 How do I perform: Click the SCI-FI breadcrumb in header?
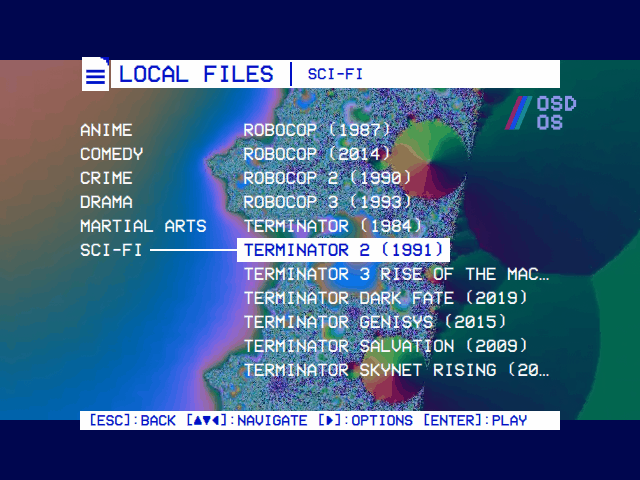(x=335, y=74)
